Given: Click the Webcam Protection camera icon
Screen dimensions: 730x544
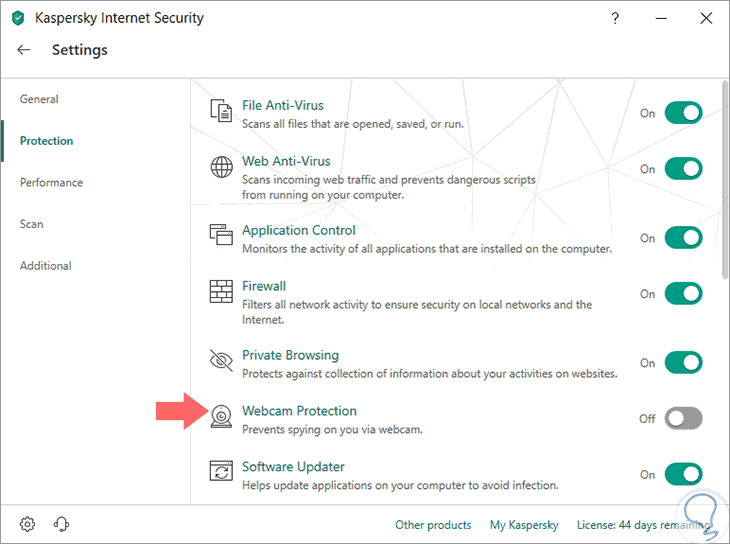Looking at the screenshot, I should point(221,417).
